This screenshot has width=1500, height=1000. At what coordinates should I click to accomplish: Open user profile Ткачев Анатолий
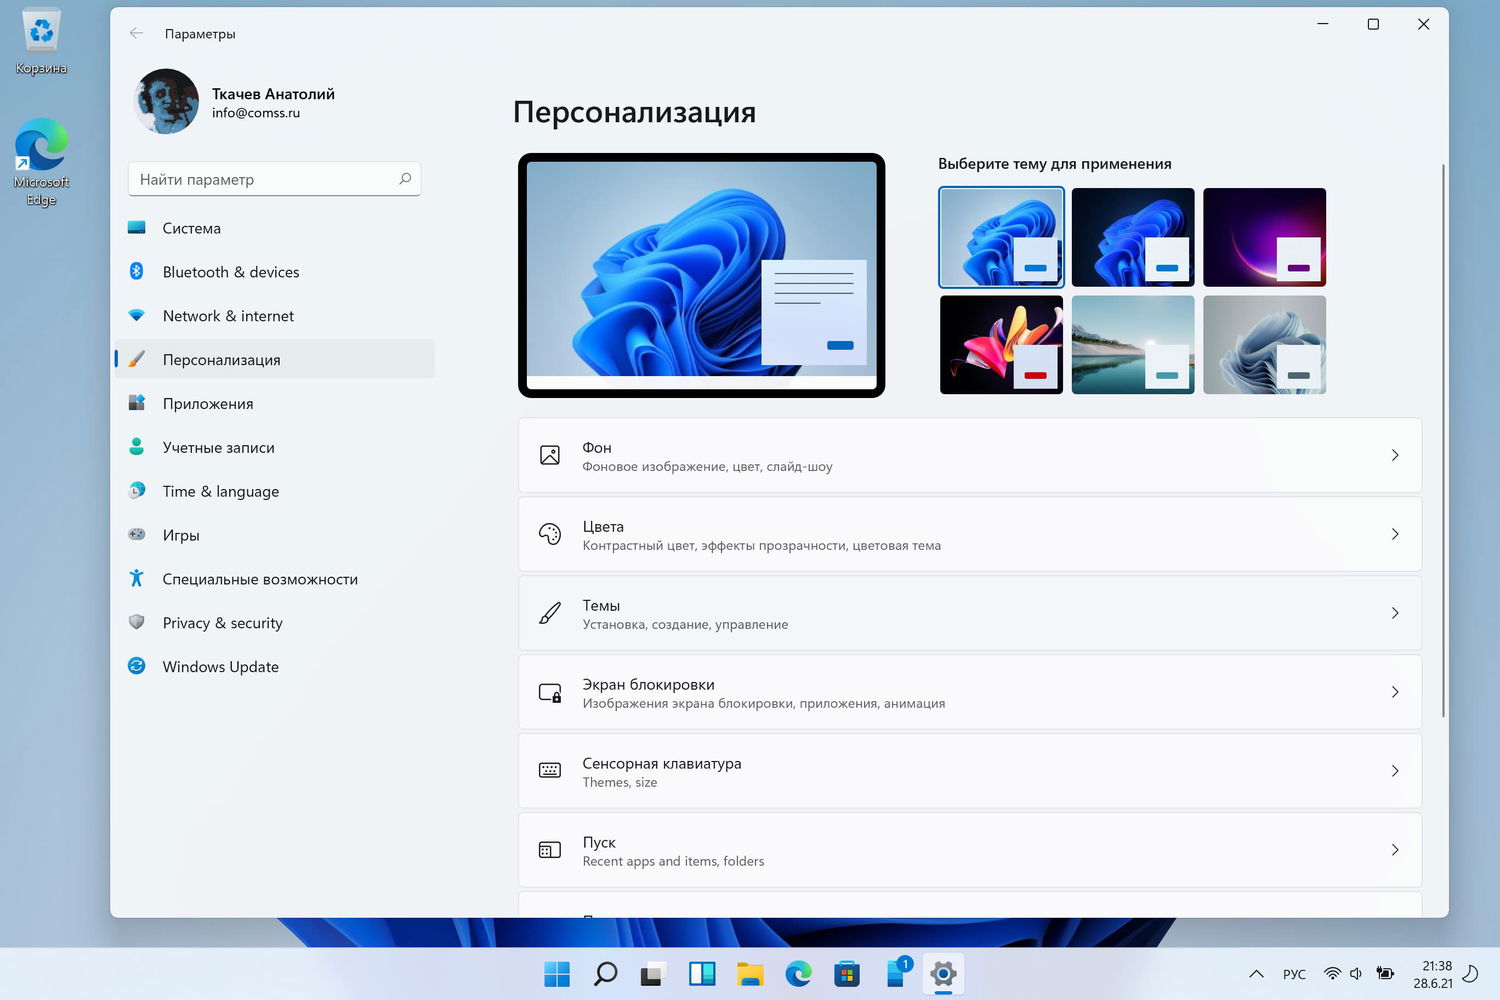tap(235, 101)
